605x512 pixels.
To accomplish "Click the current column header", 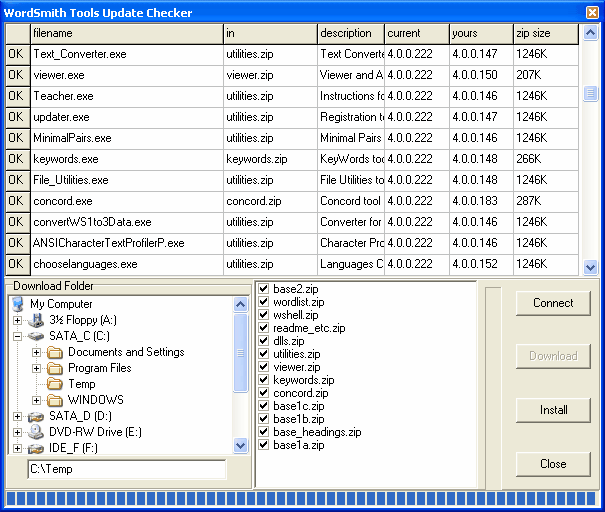I will coord(417,34).
